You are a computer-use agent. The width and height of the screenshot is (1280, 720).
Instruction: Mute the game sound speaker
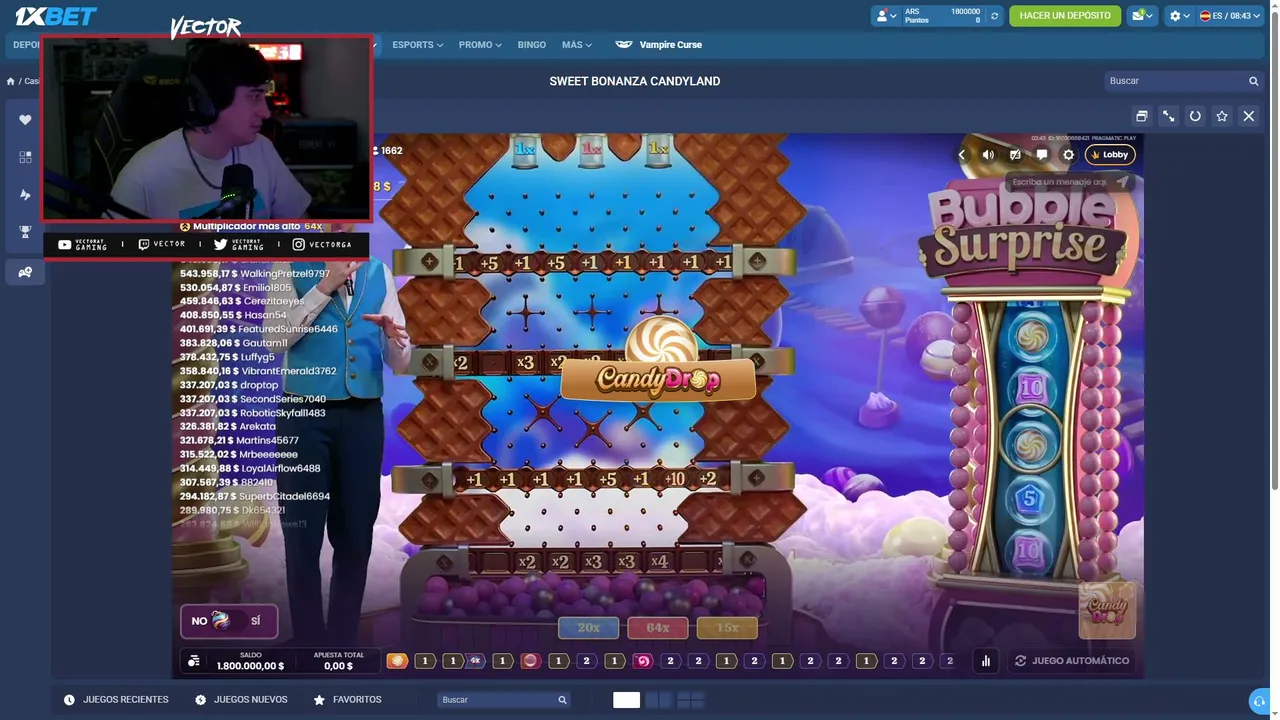988,155
